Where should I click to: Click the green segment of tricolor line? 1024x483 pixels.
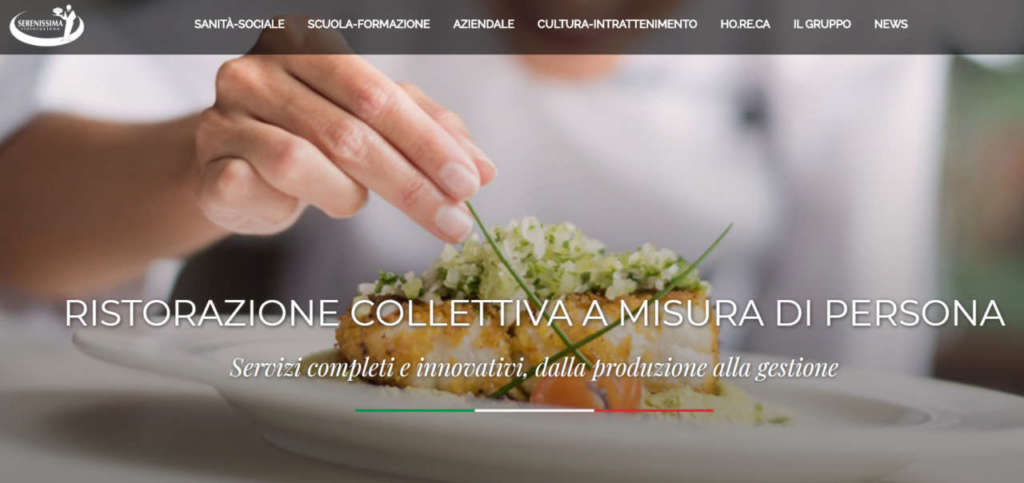tap(415, 411)
